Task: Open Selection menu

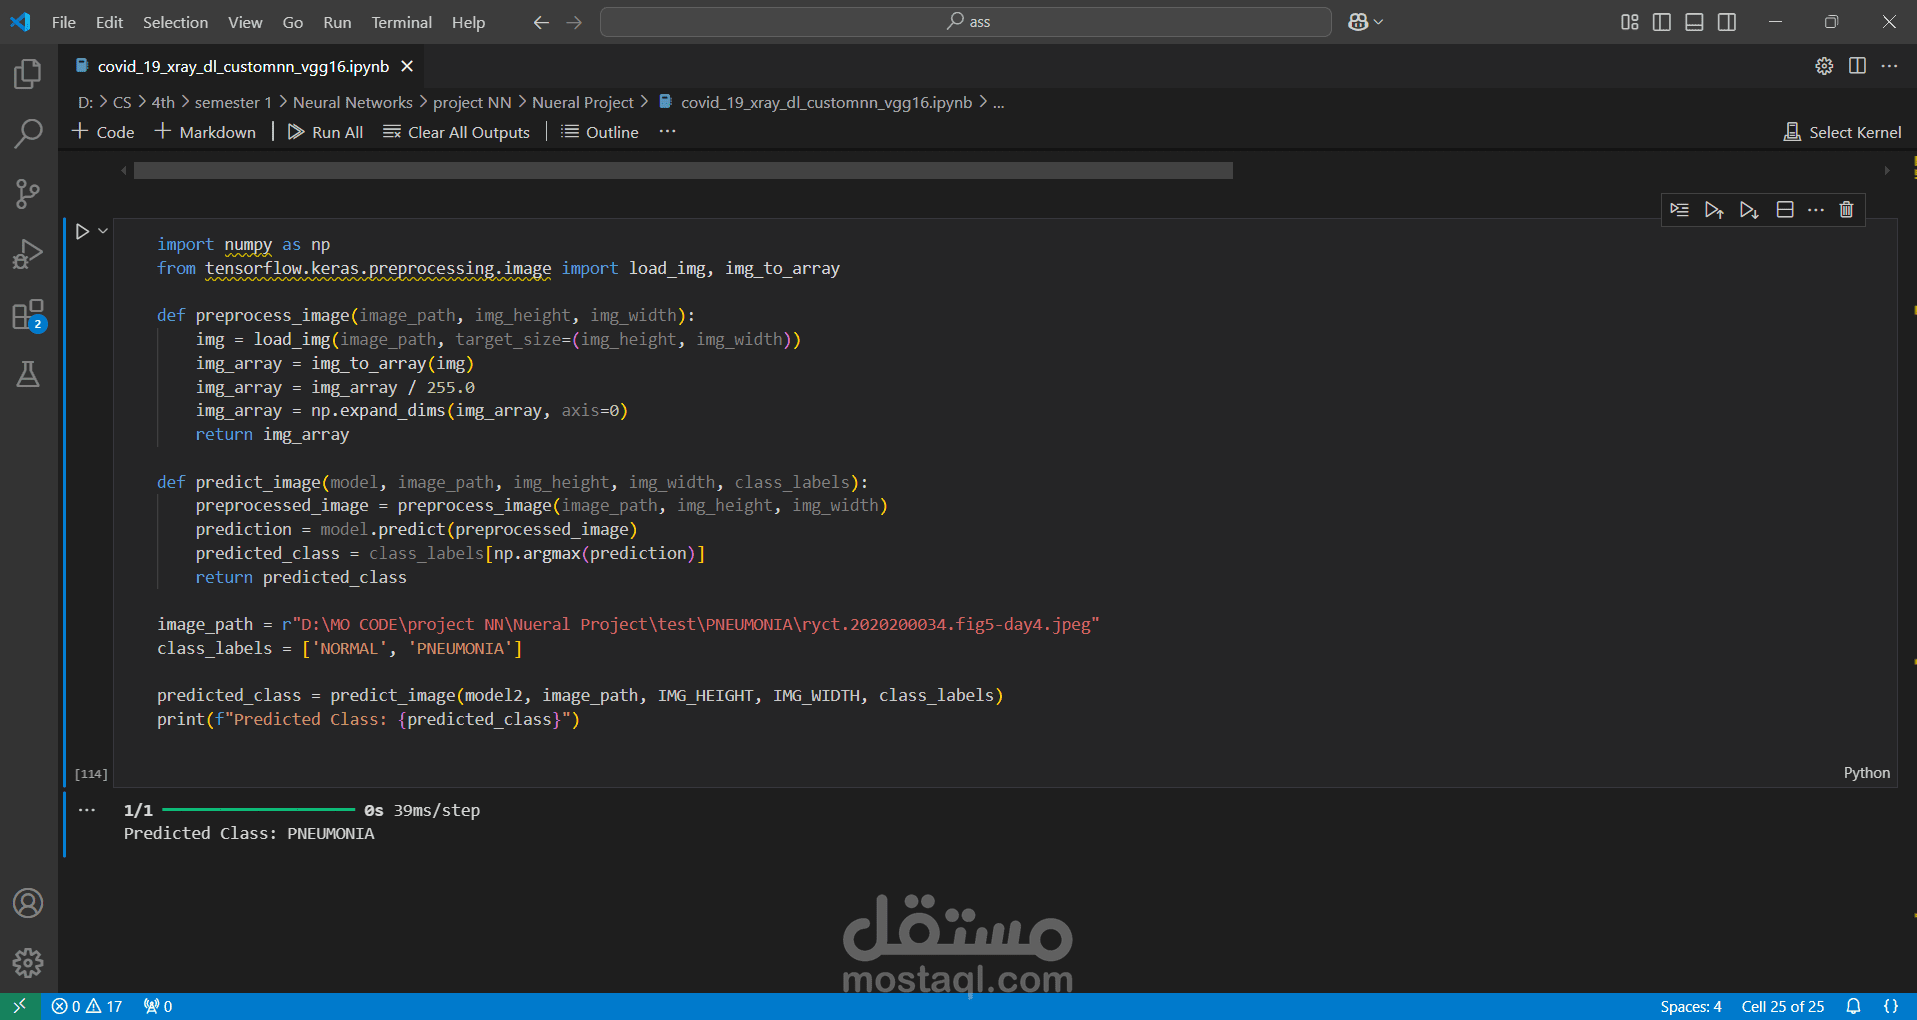Action: coord(175,22)
